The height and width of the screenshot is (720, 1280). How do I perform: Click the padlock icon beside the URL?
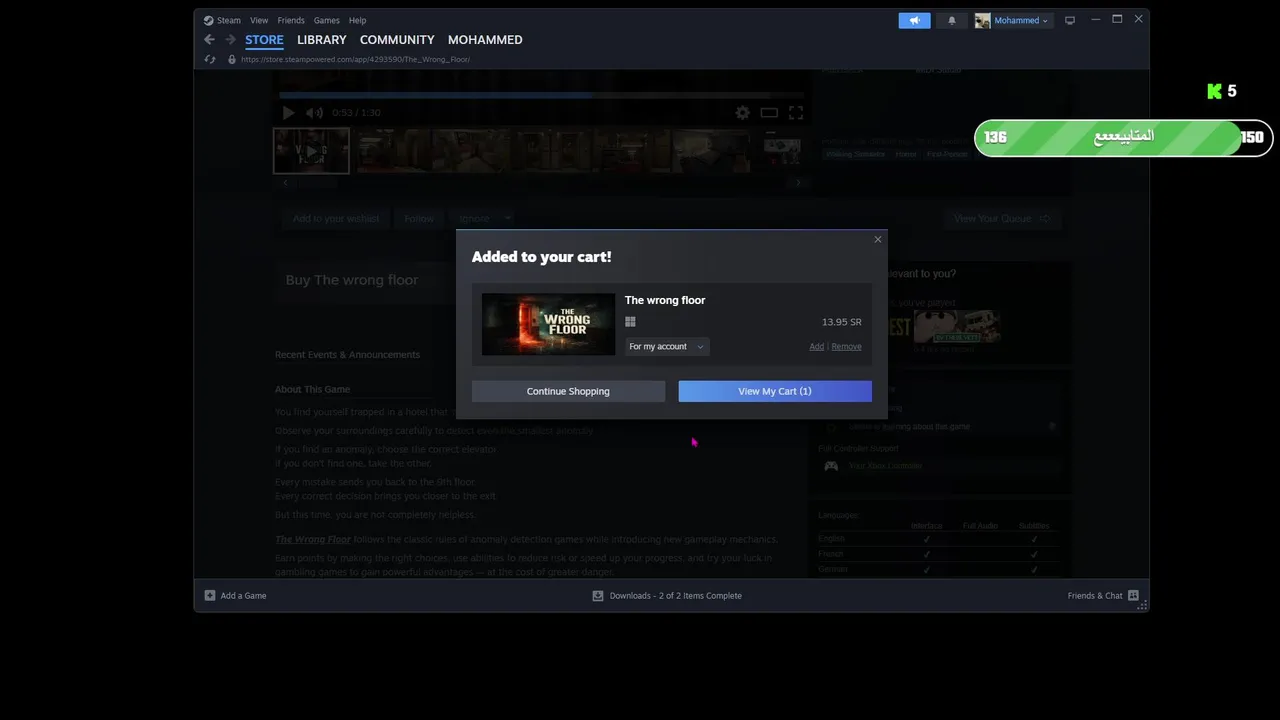[x=232, y=59]
